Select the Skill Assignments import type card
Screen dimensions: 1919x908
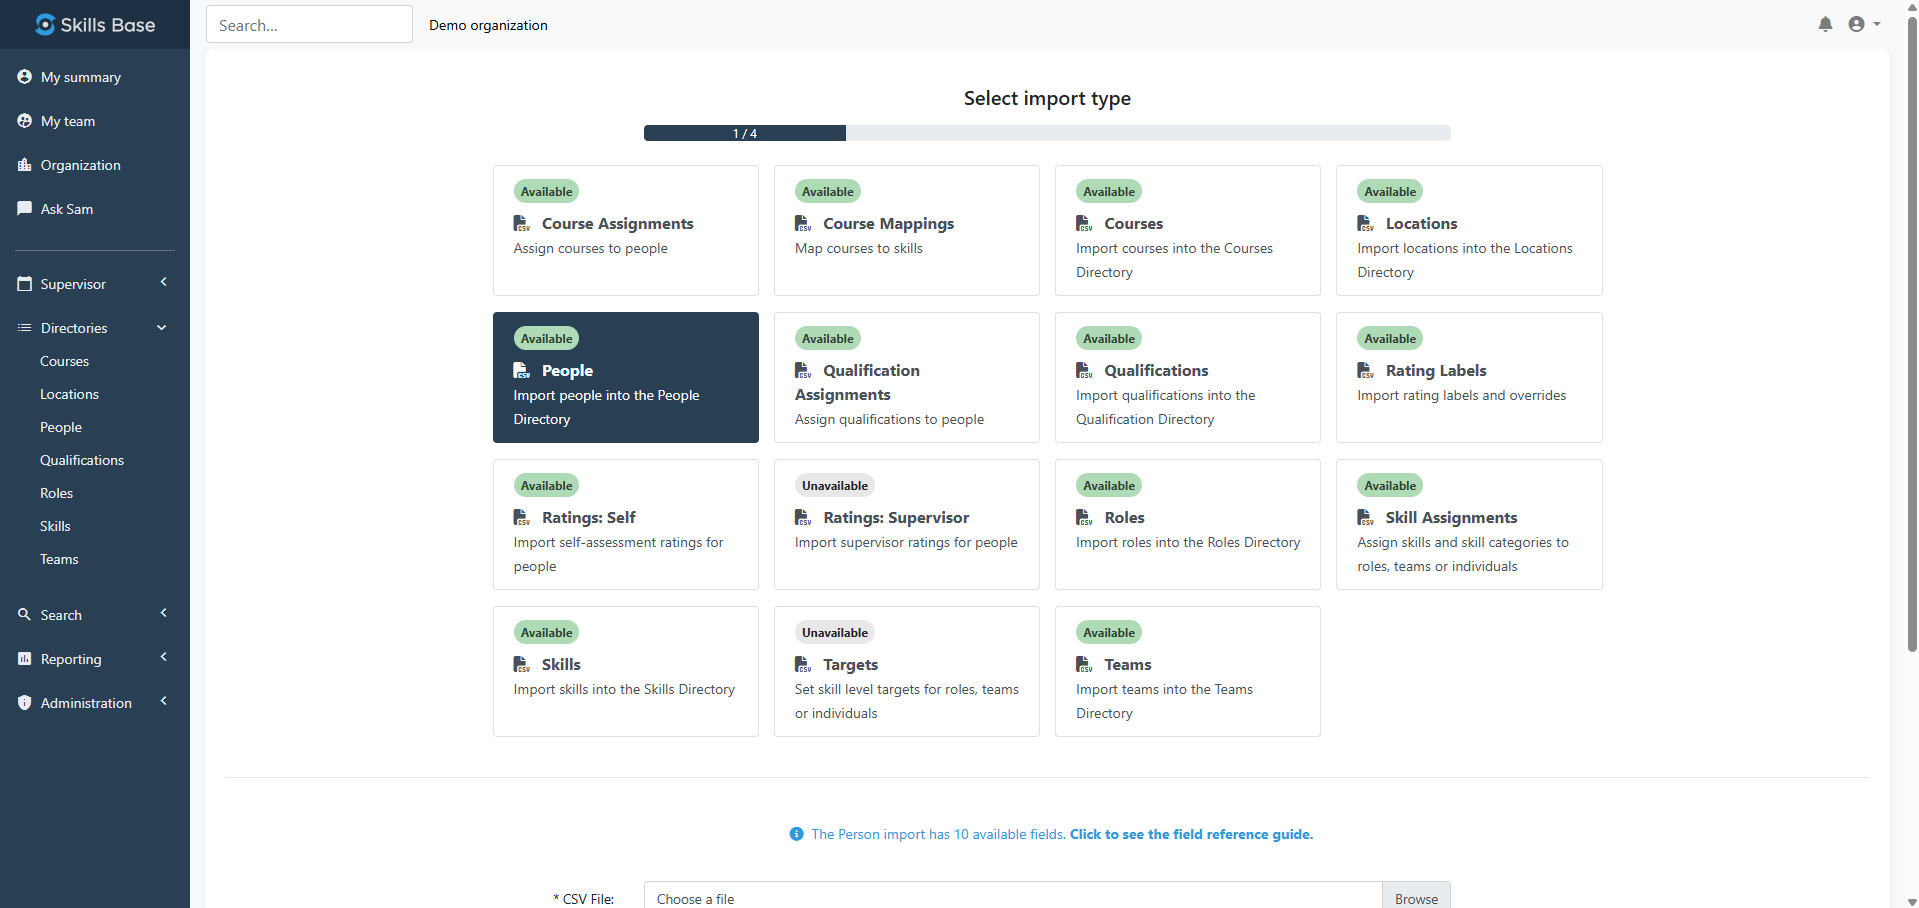pyautogui.click(x=1468, y=524)
